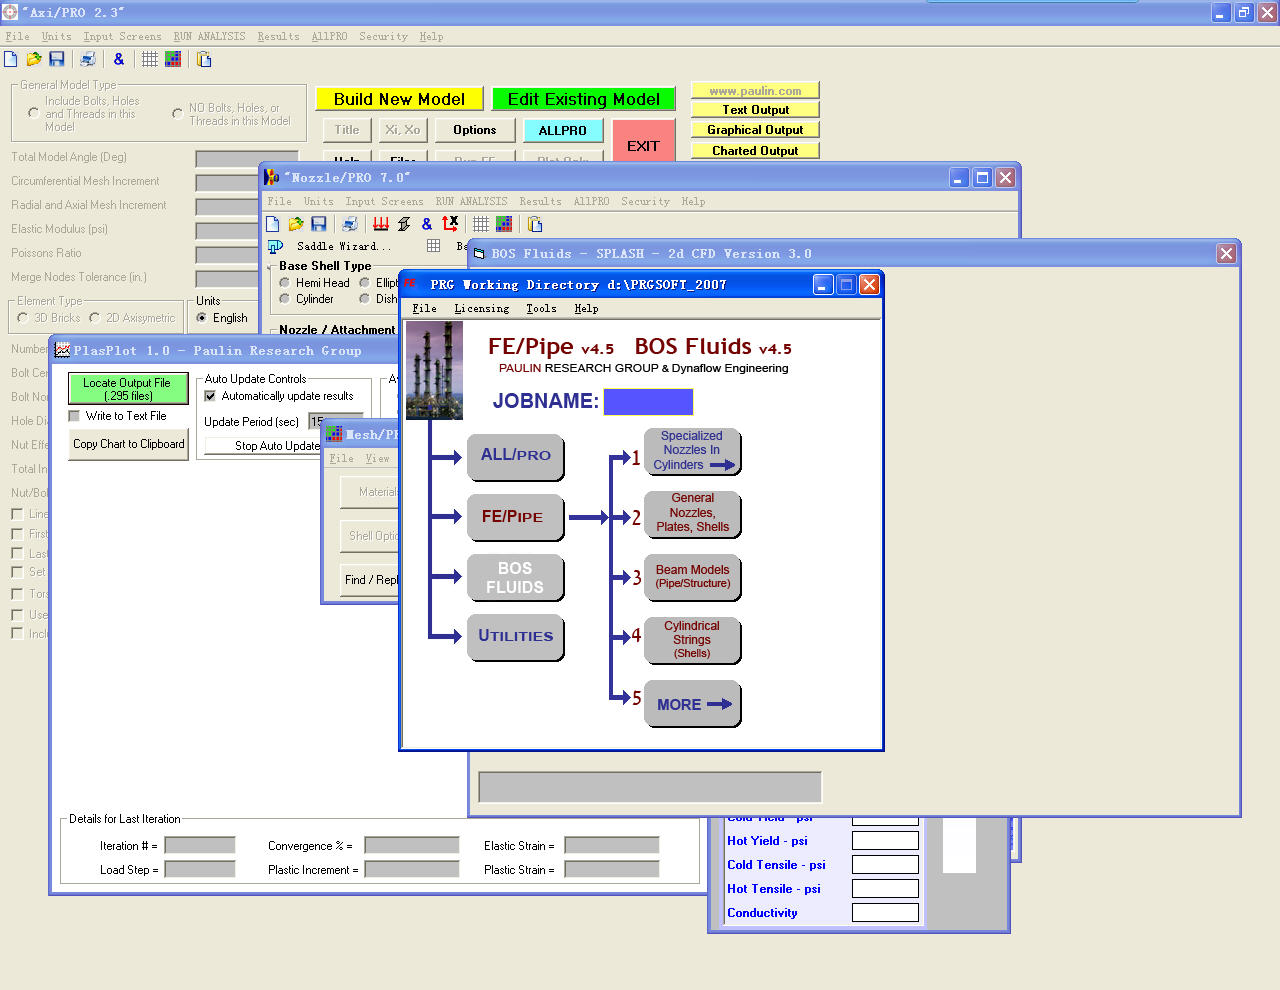Click the Text Output button
The image size is (1280, 990).
(x=755, y=110)
